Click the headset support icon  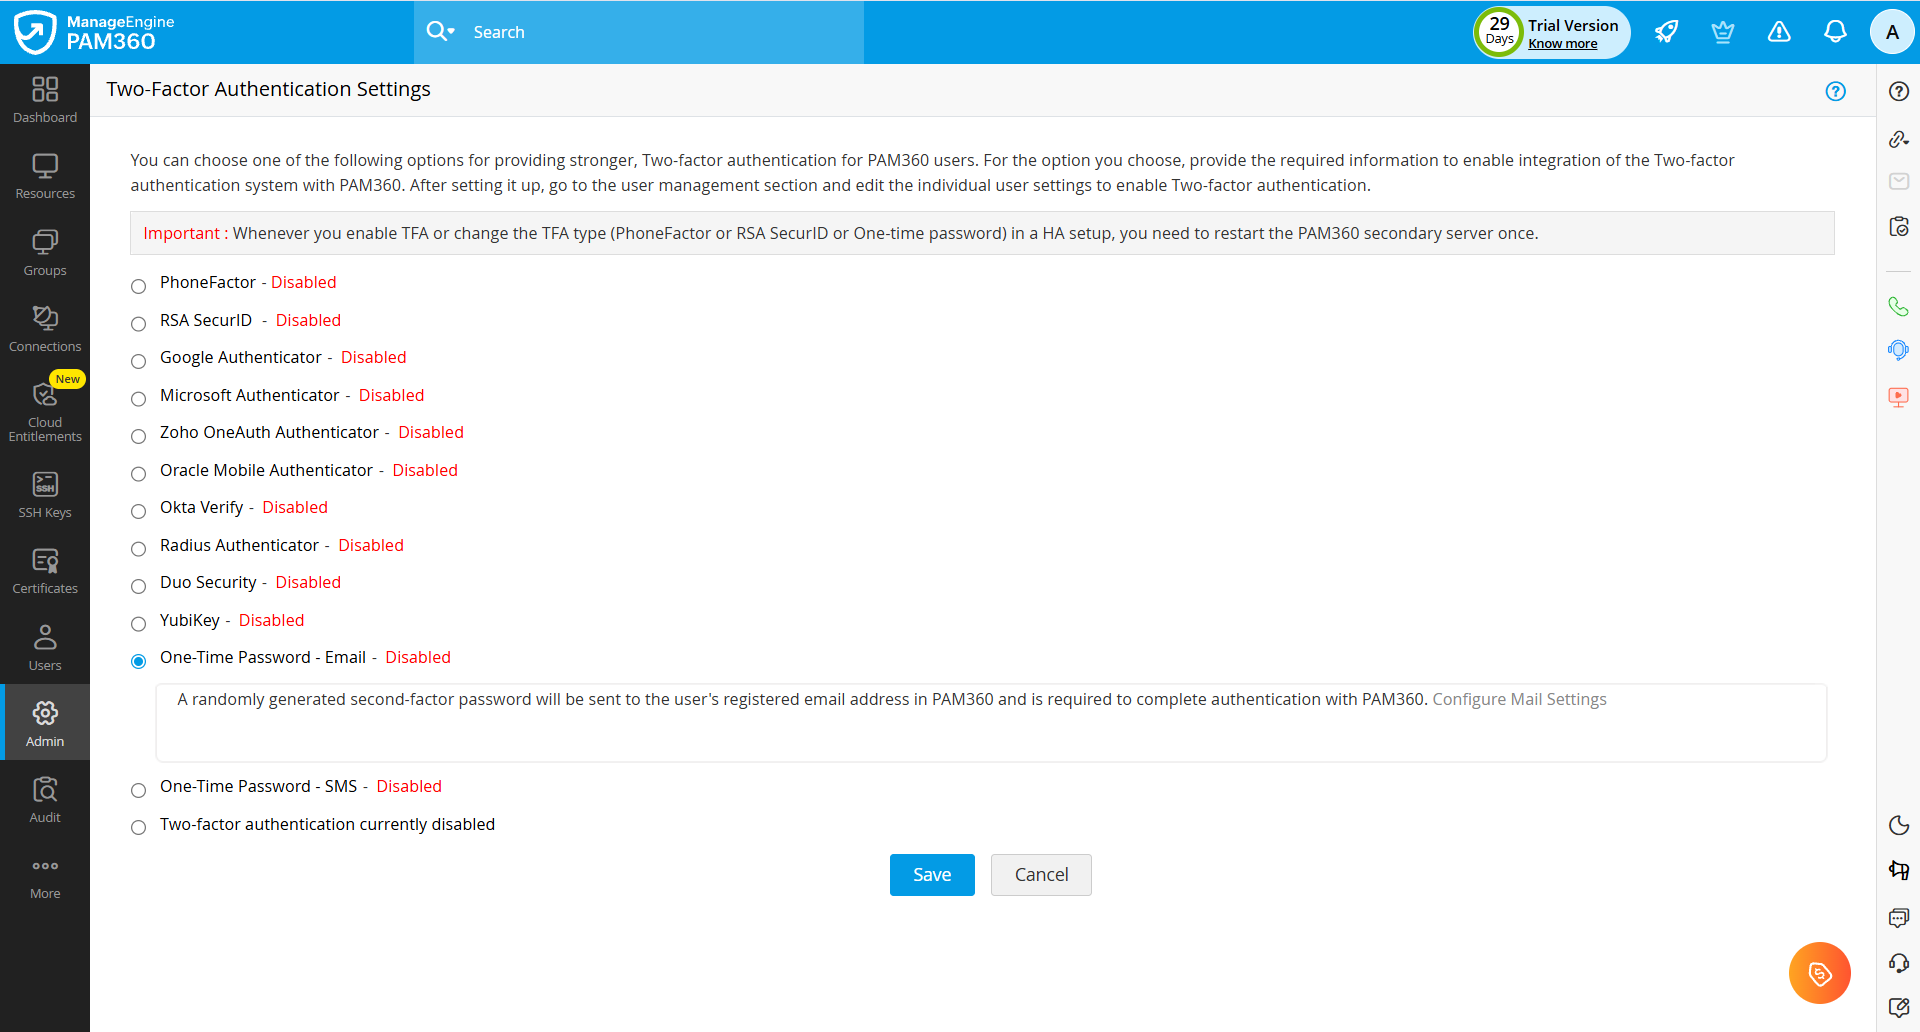[x=1899, y=963]
